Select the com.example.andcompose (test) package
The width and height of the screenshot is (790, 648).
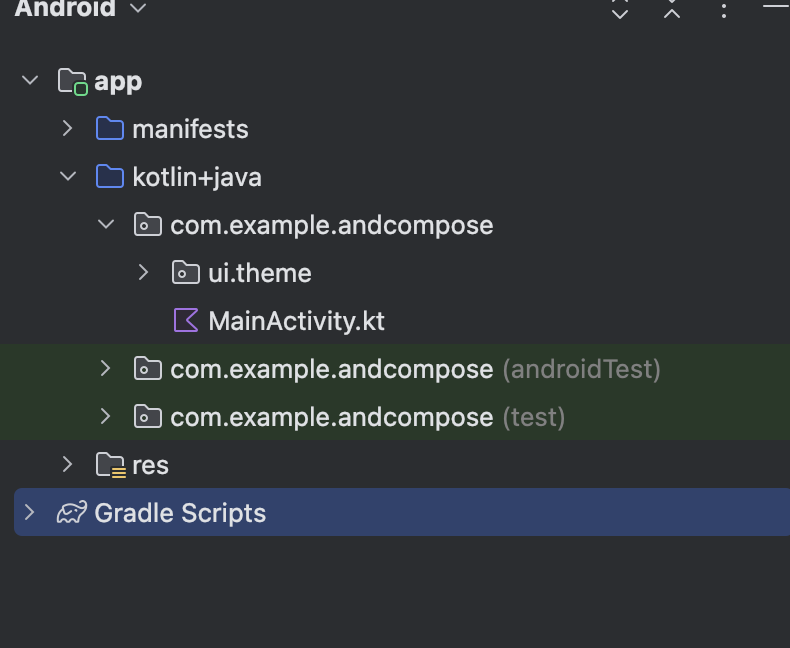pos(331,417)
